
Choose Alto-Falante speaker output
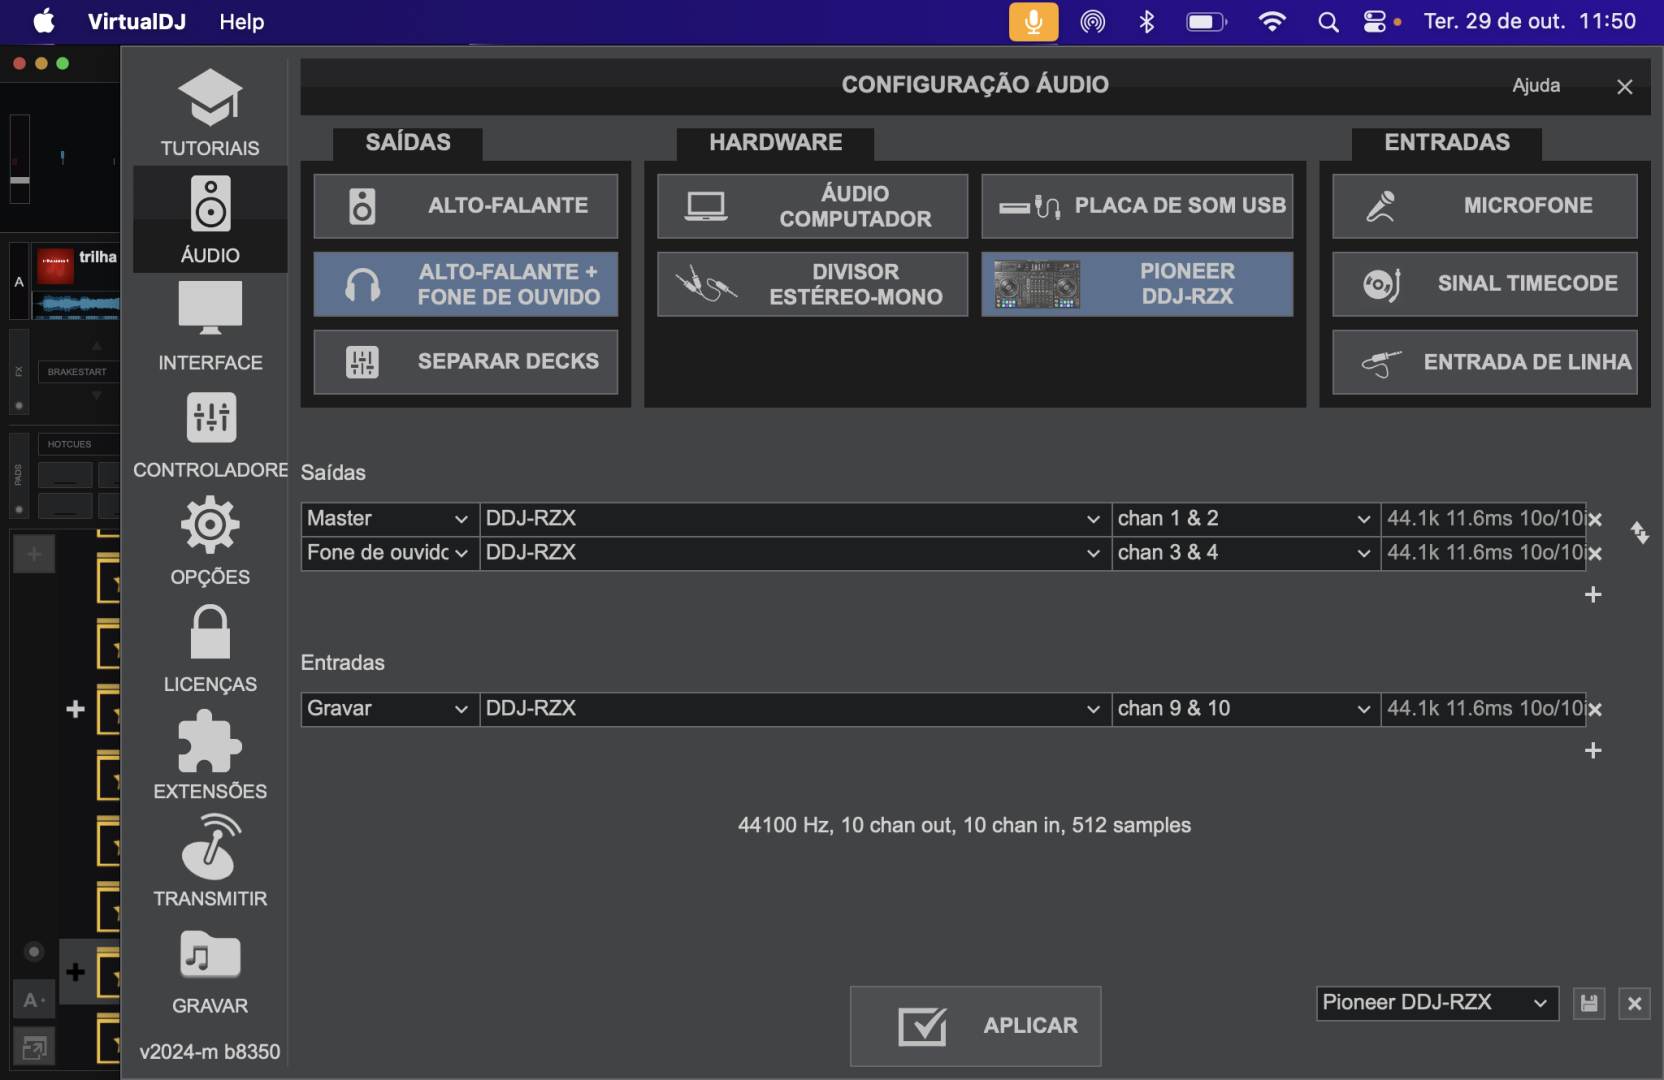coord(466,206)
